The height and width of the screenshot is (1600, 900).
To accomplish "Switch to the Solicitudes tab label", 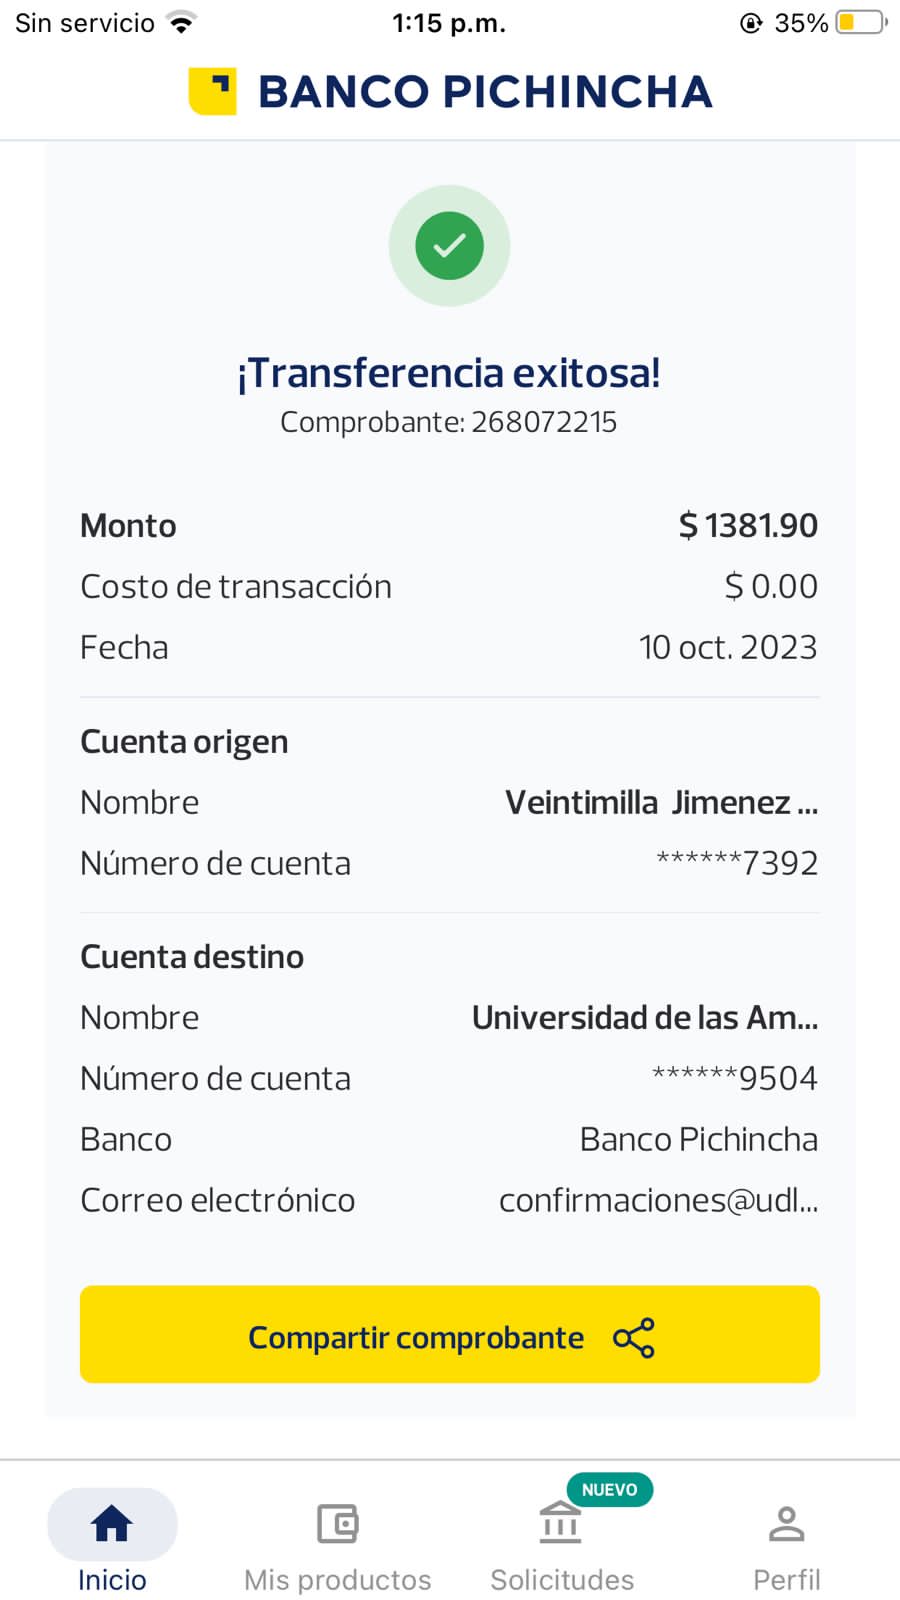I will tap(562, 1580).
